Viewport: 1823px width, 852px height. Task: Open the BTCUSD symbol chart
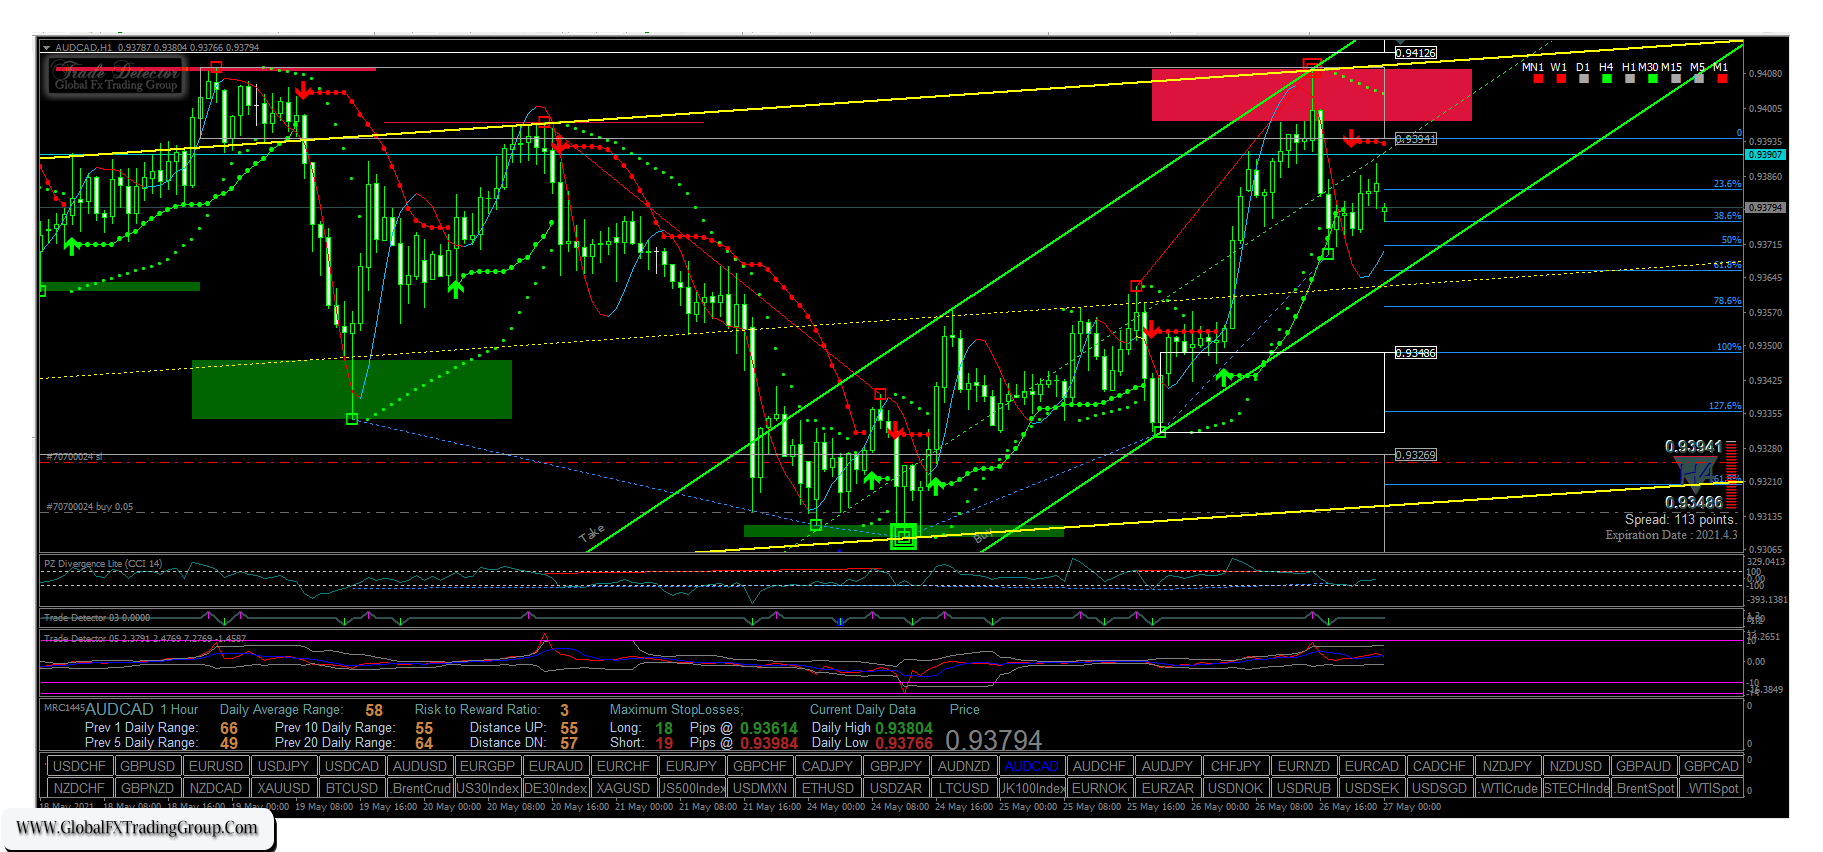351,788
